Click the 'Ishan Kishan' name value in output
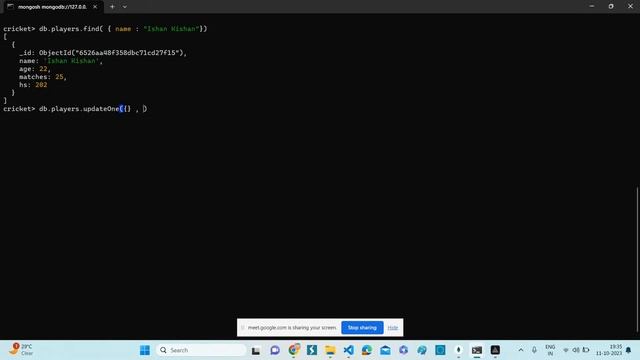 [72, 61]
